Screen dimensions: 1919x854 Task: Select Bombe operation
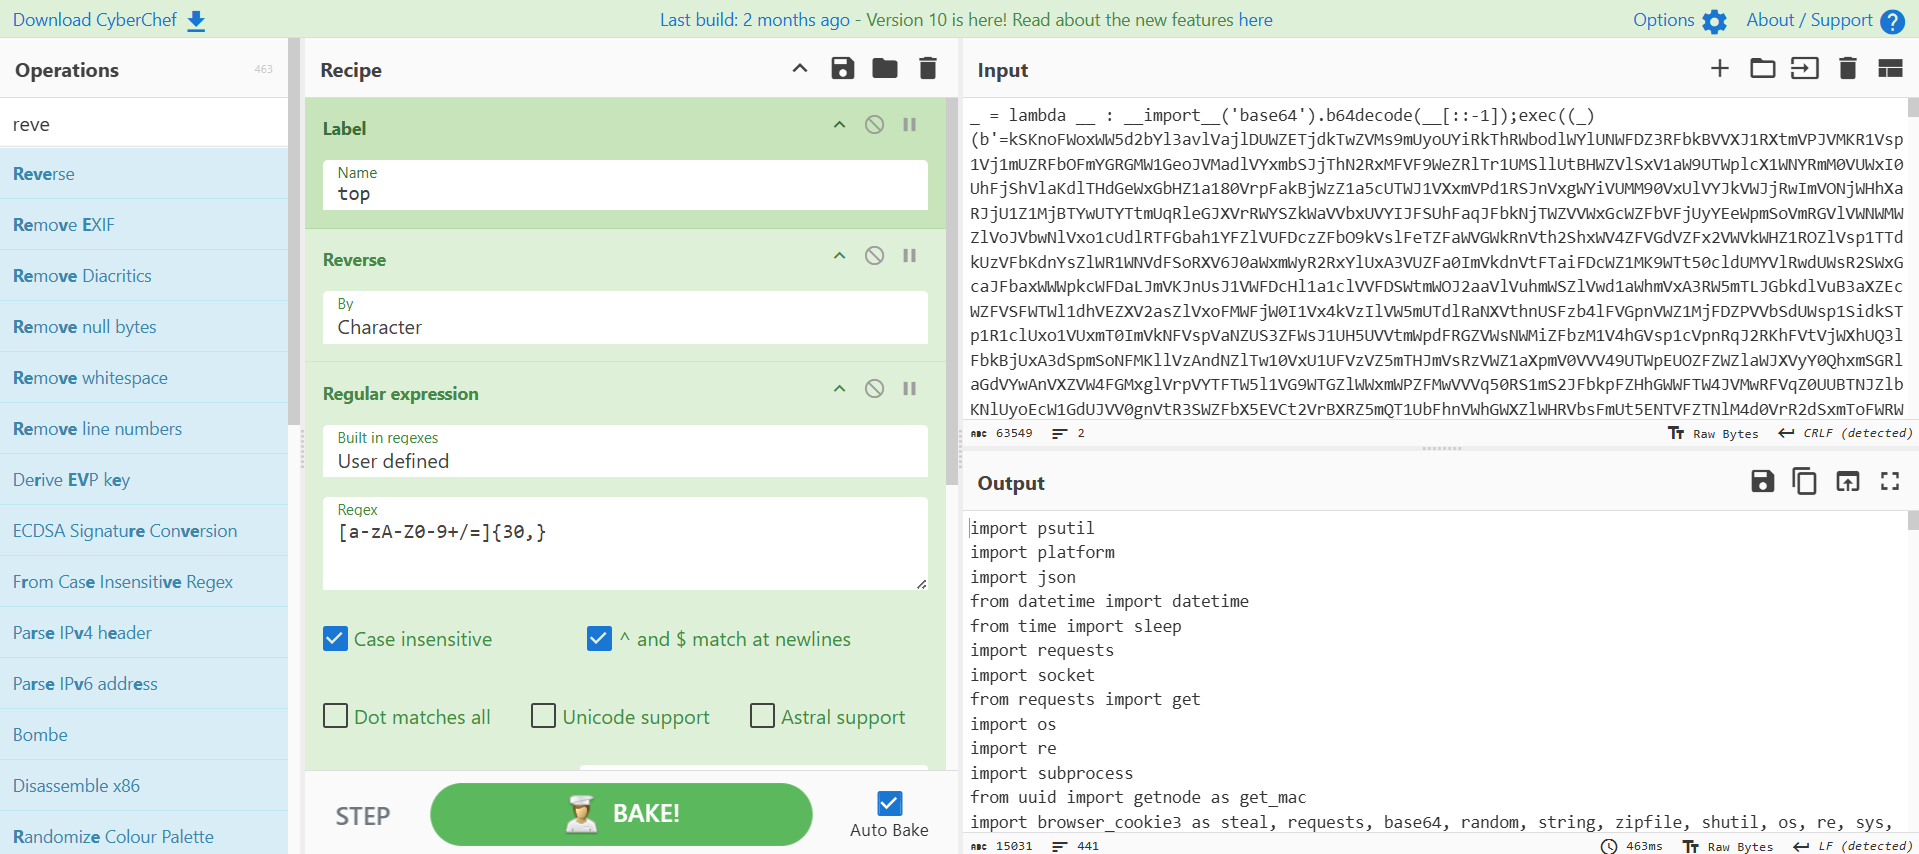click(144, 734)
